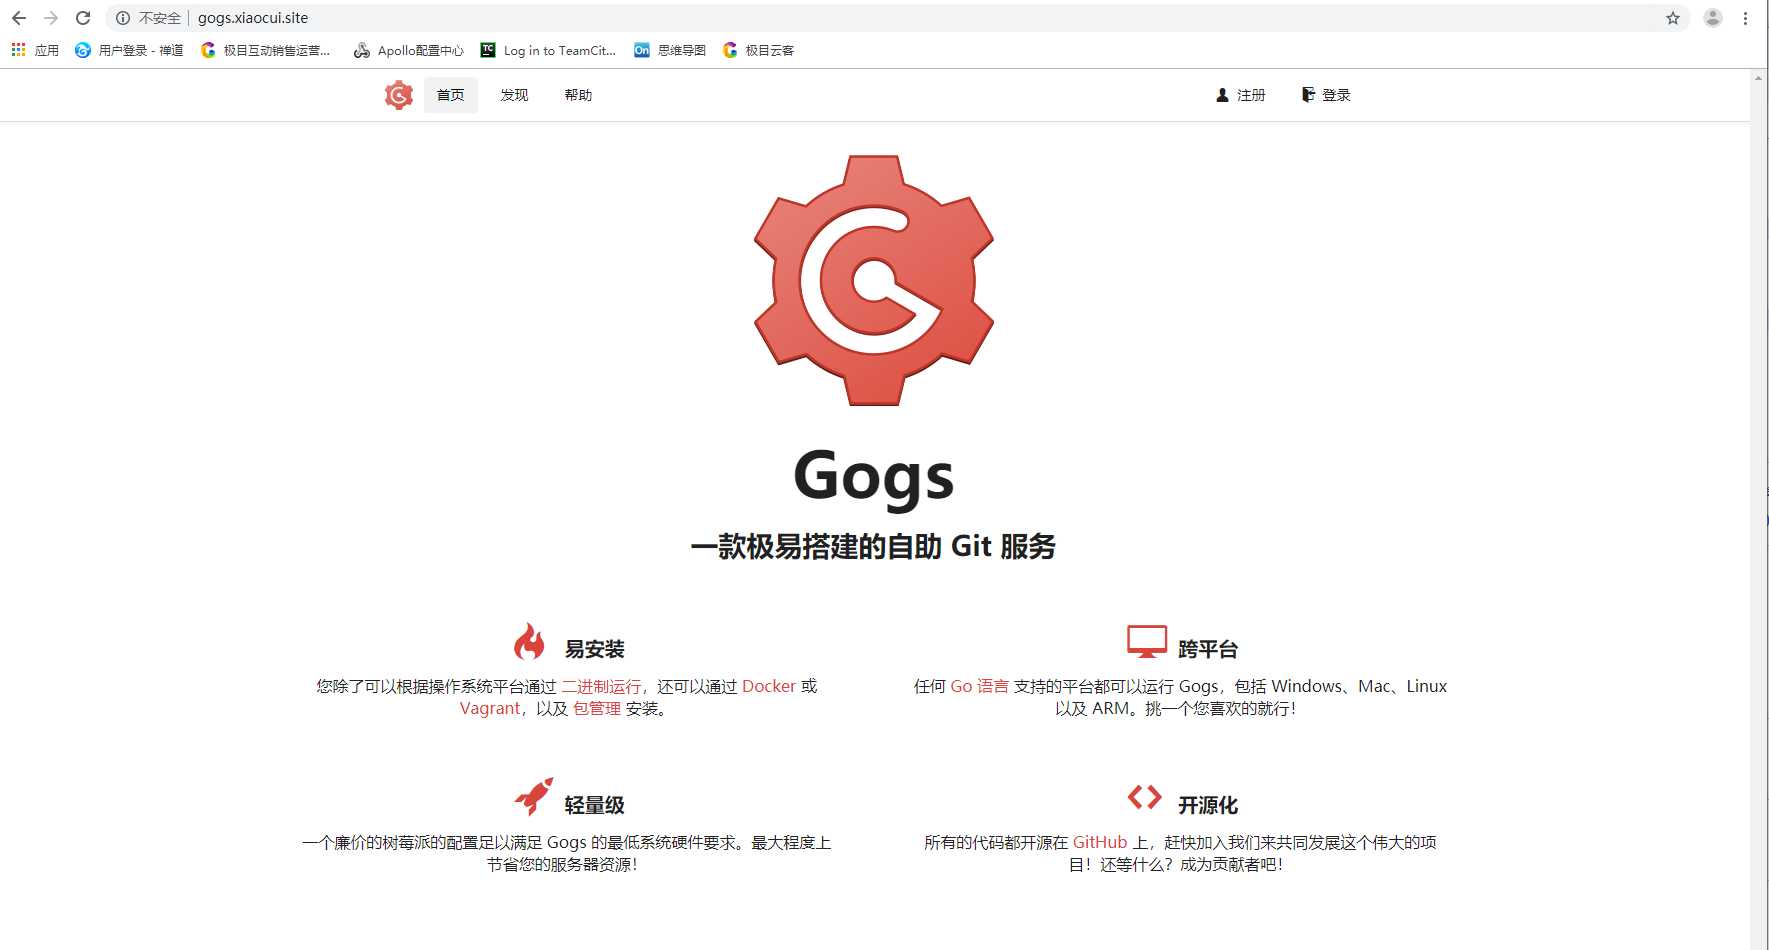Open the Apps grid bookmark

(35, 50)
